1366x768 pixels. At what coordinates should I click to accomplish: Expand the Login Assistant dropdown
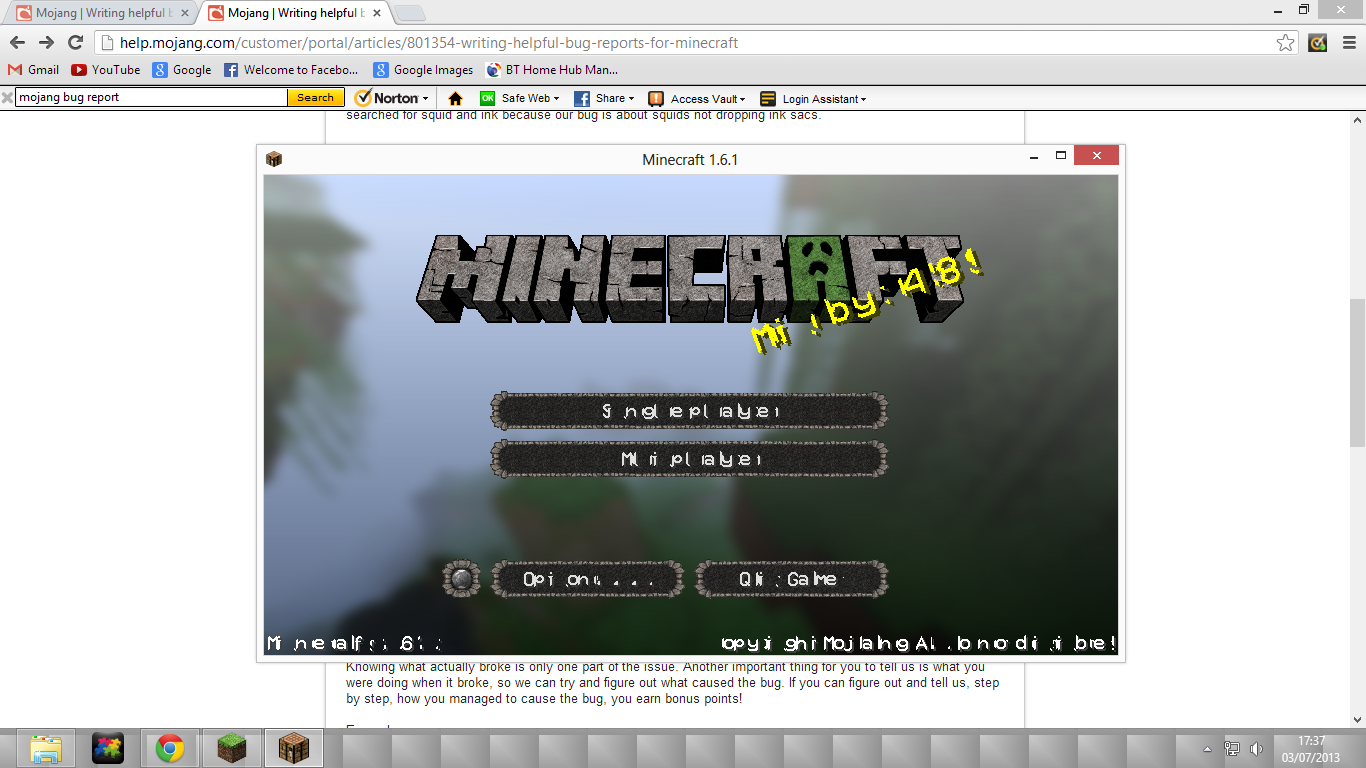(x=813, y=98)
